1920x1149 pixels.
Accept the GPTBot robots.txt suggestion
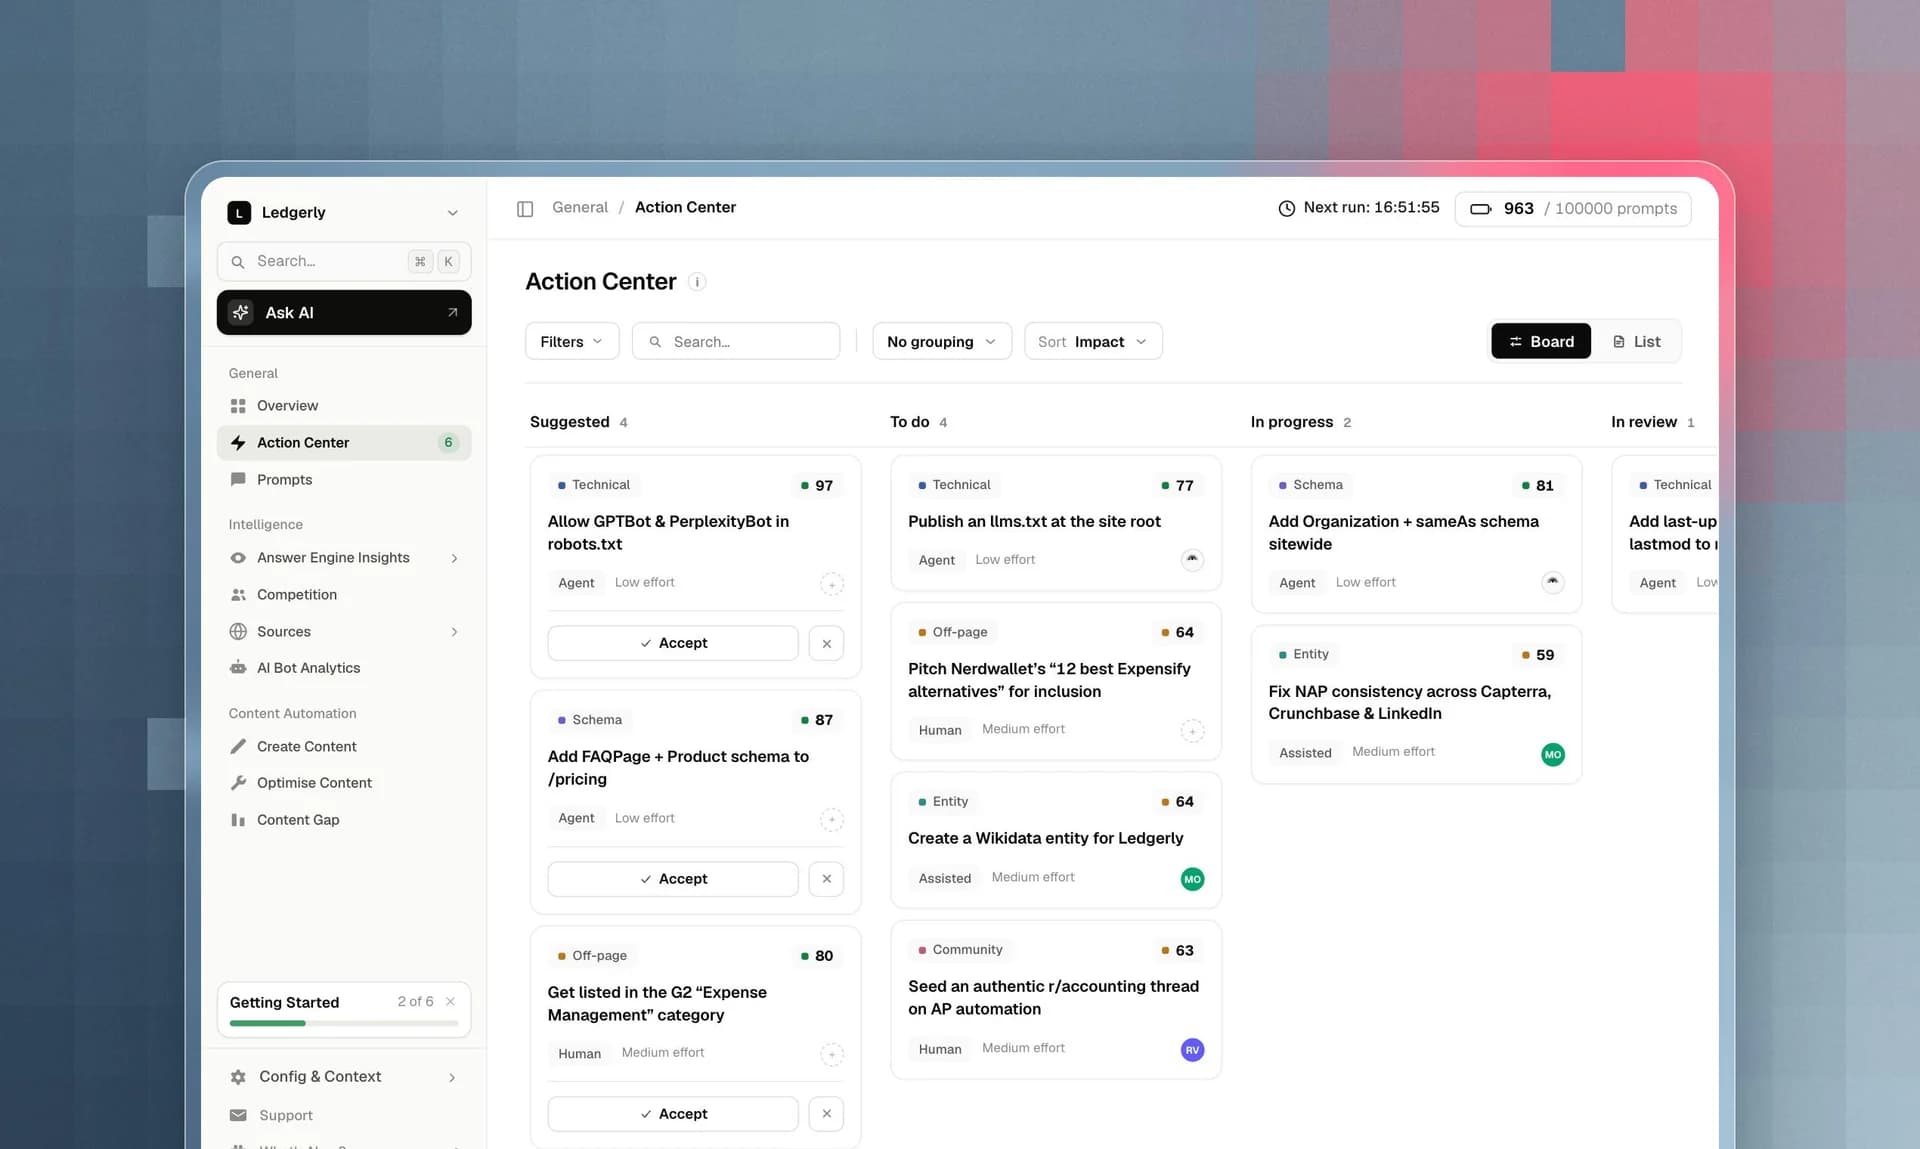(x=673, y=644)
